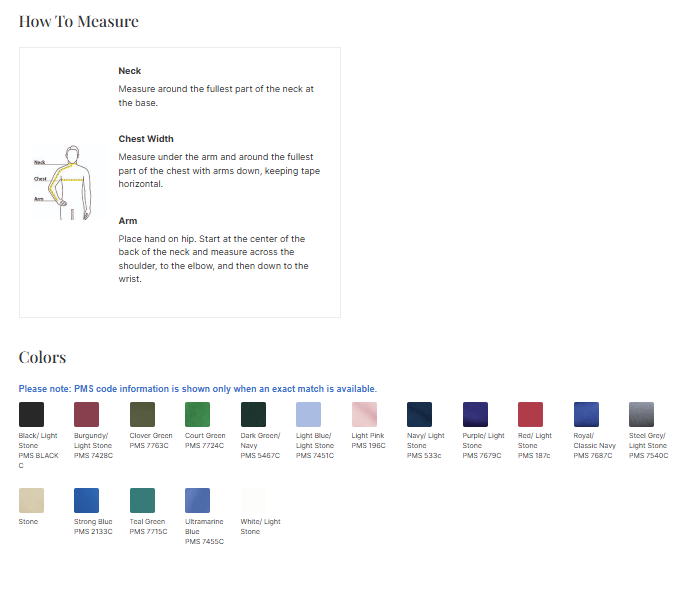
Task: Choose the Strong Blue swatch
Action: coord(87,501)
